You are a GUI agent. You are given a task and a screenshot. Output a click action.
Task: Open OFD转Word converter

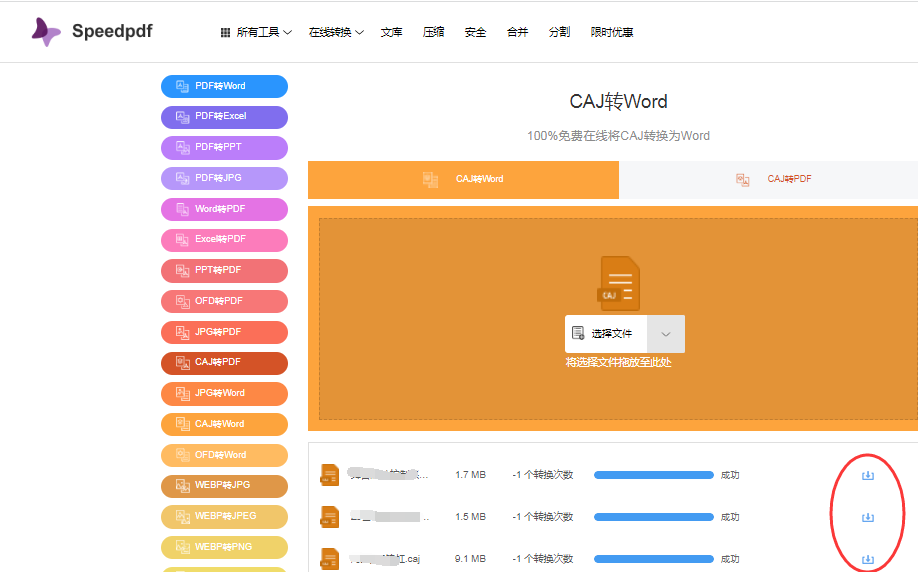(x=224, y=455)
